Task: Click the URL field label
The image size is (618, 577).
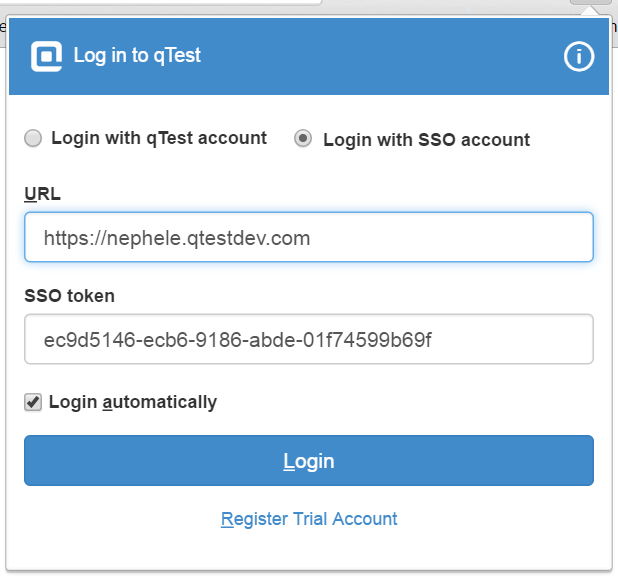Action: (43, 194)
